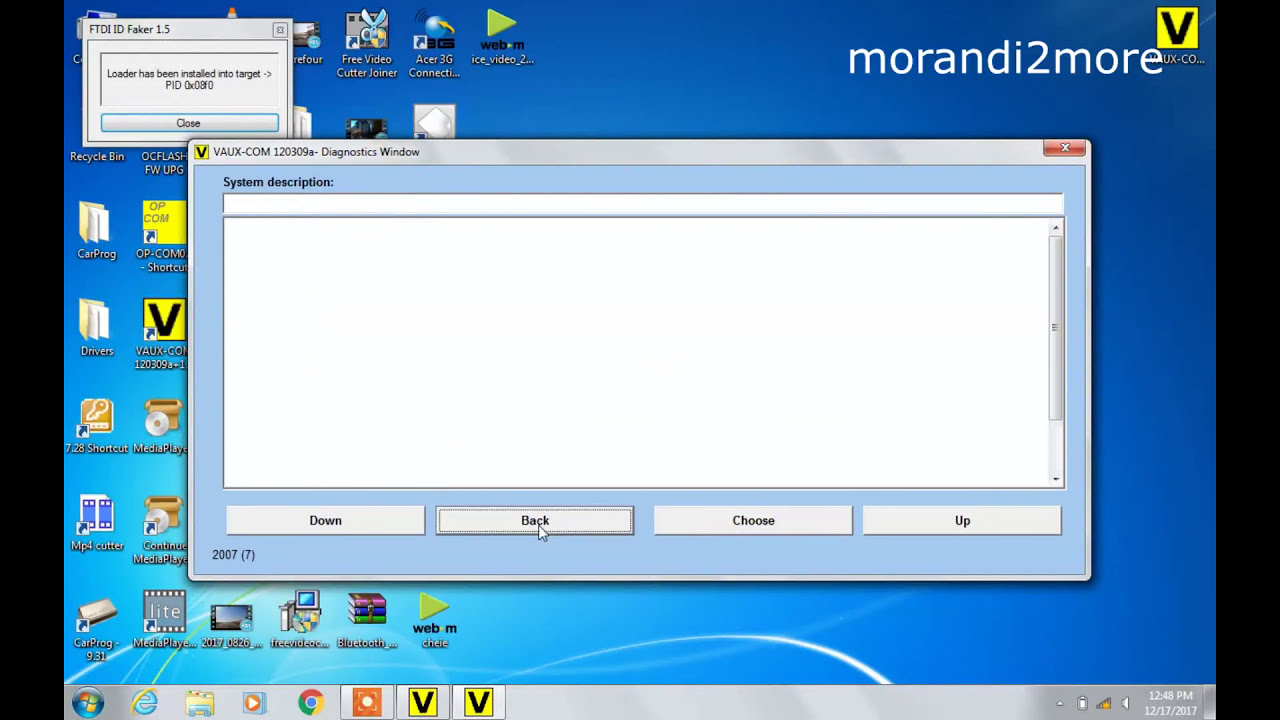Screen dimensions: 1280x720
Task: Click the Up button
Action: click(x=962, y=520)
